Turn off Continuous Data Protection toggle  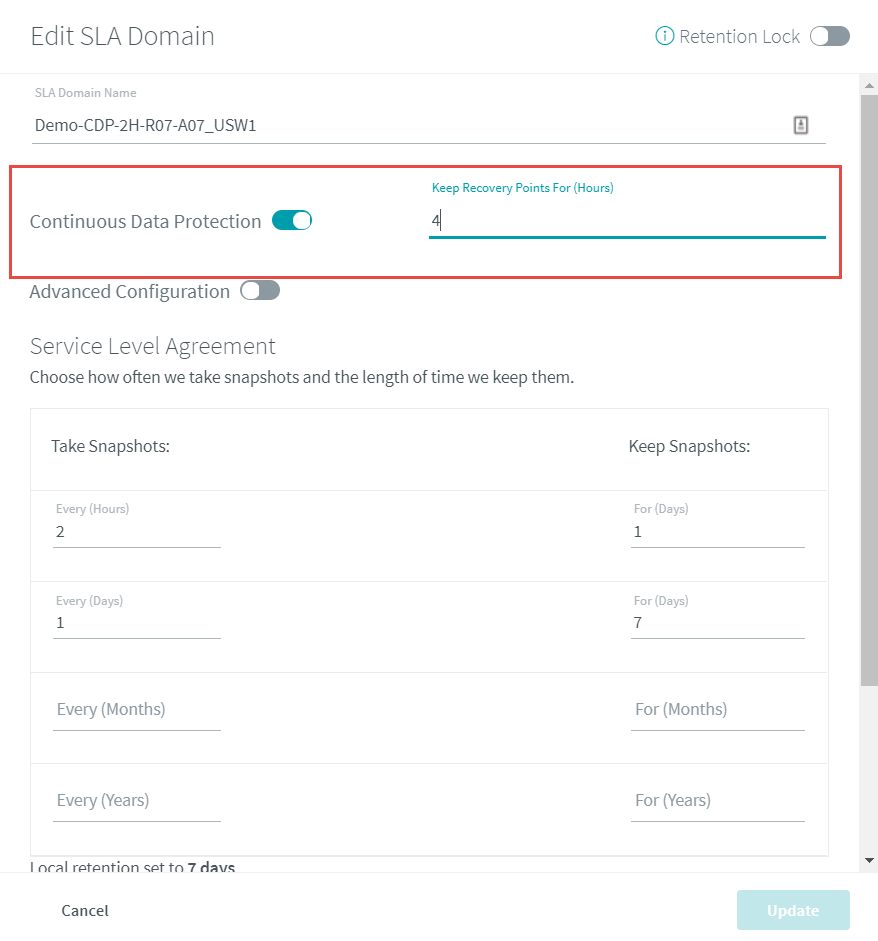(292, 220)
